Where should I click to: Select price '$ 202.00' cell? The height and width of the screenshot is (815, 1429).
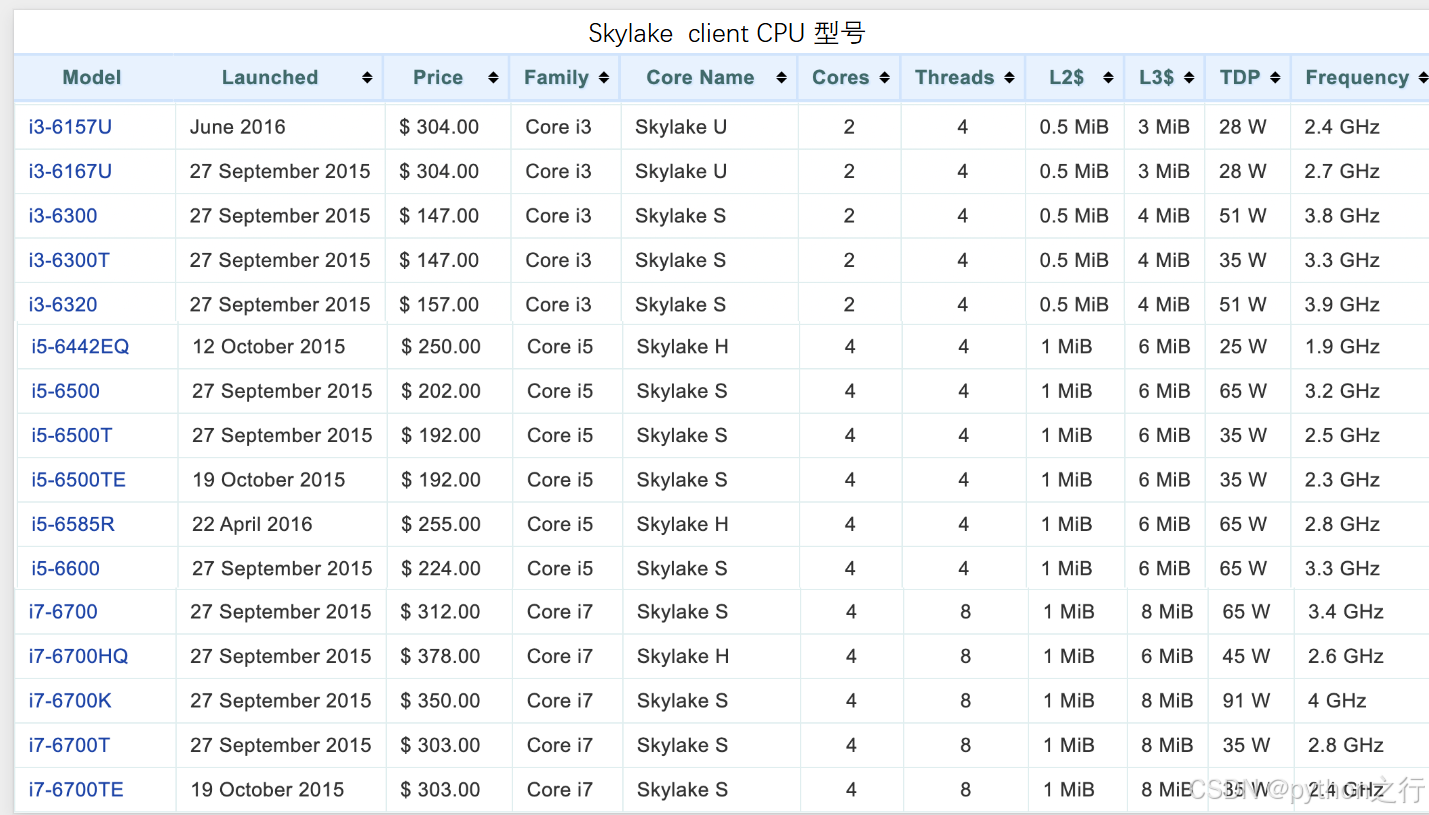click(x=441, y=391)
